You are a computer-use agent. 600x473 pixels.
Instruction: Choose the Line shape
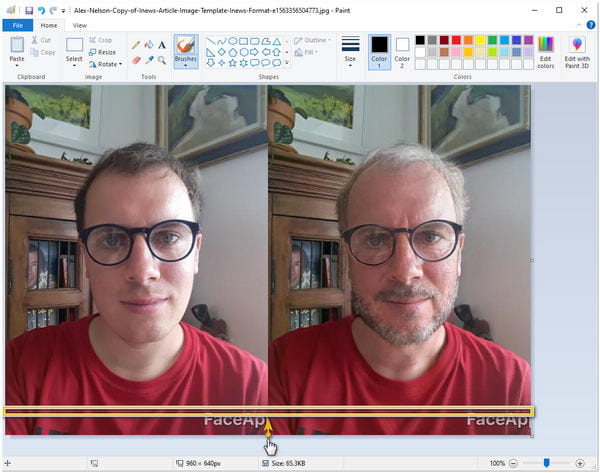tap(210, 41)
